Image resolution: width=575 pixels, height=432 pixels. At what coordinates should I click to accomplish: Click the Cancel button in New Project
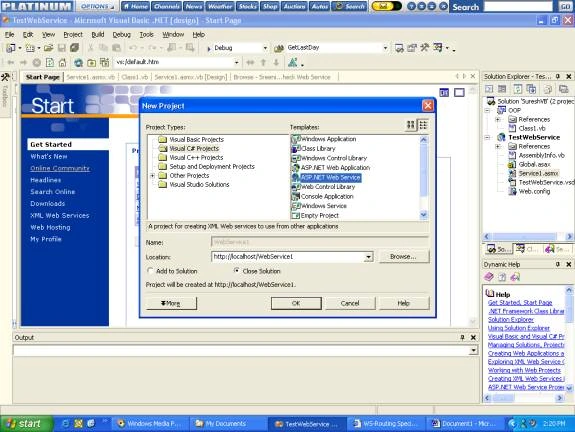[350, 303]
